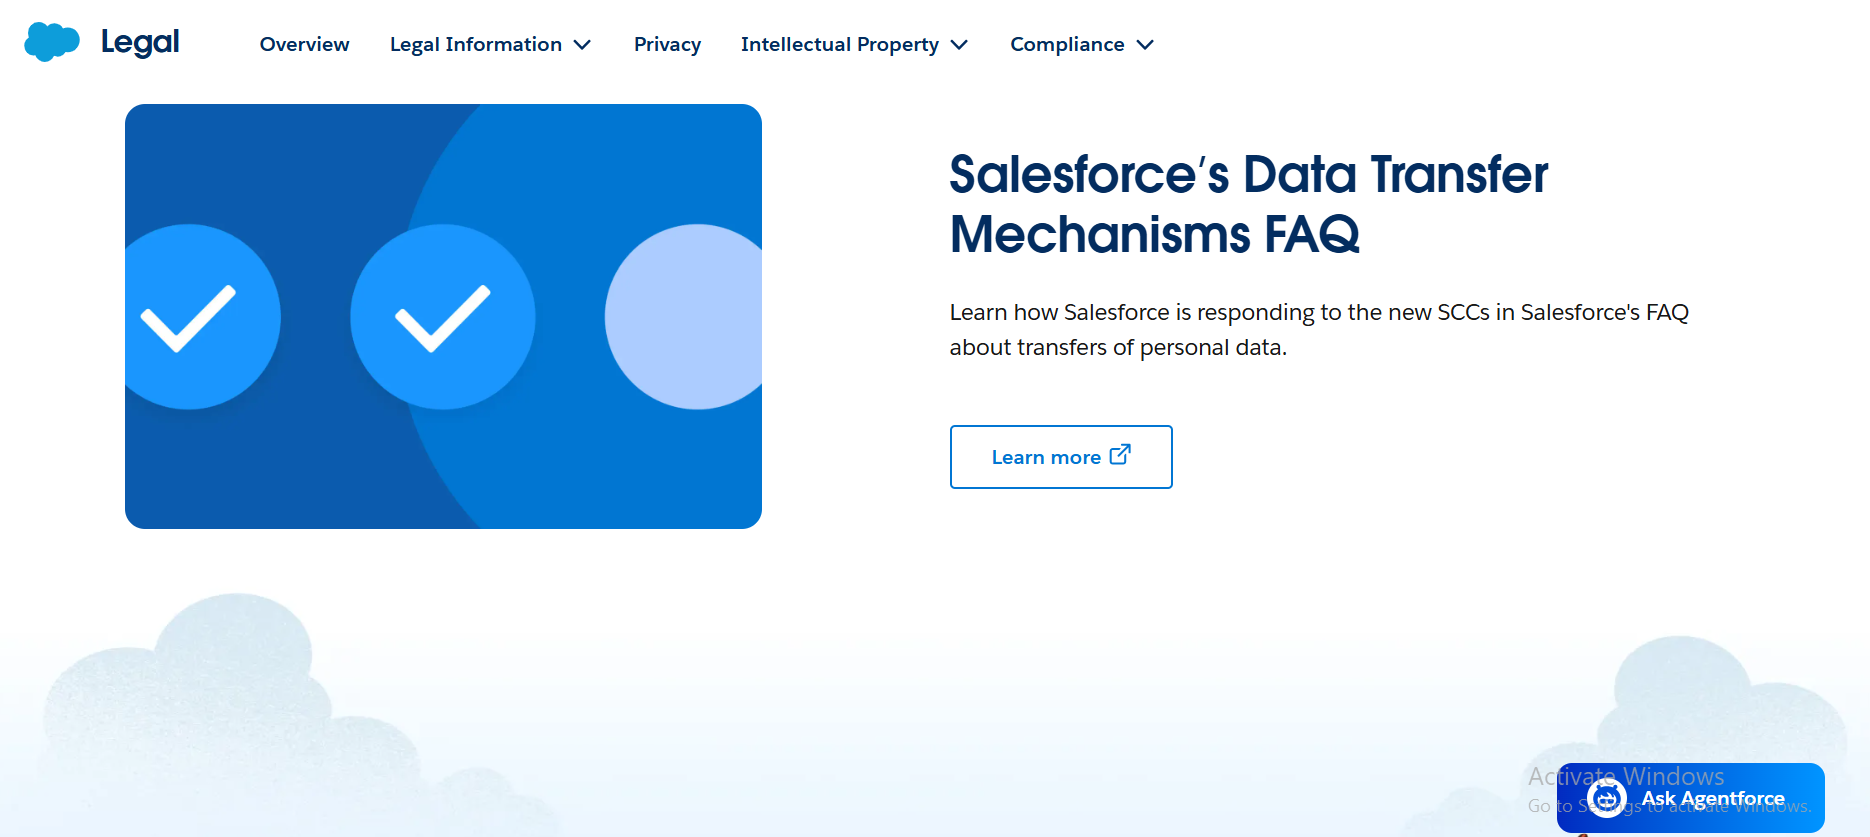Click the Legal wordmark beside the logo

click(140, 42)
